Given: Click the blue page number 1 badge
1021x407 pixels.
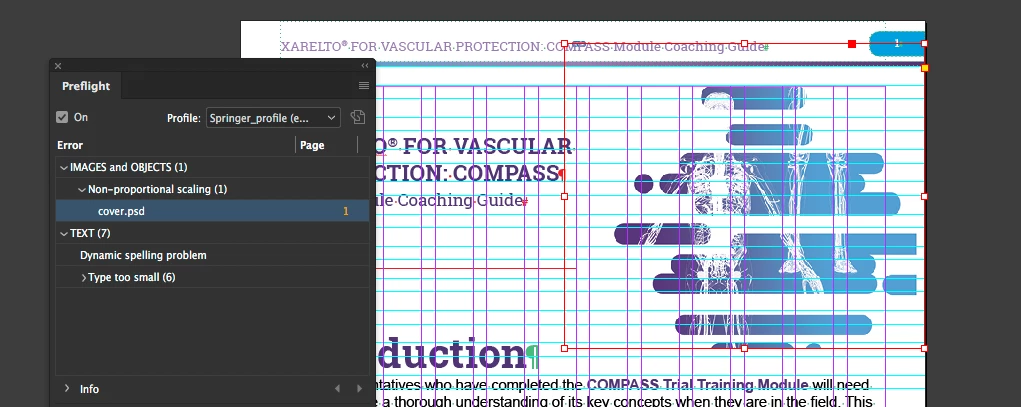Looking at the screenshot, I should click(897, 44).
